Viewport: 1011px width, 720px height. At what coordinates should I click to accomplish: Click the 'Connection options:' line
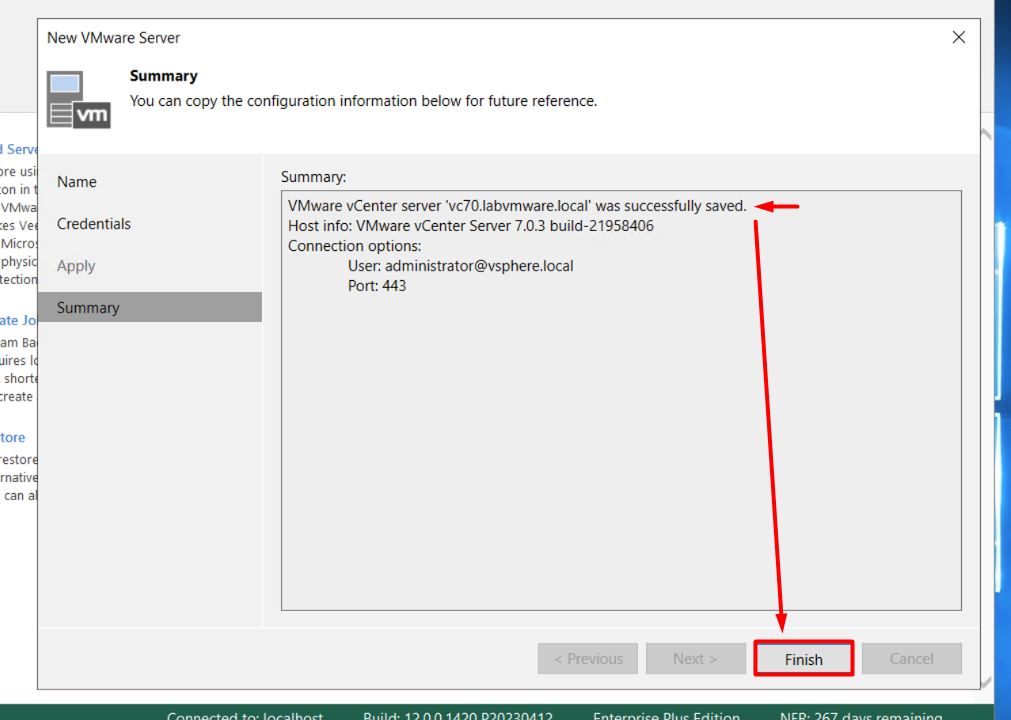click(x=354, y=246)
